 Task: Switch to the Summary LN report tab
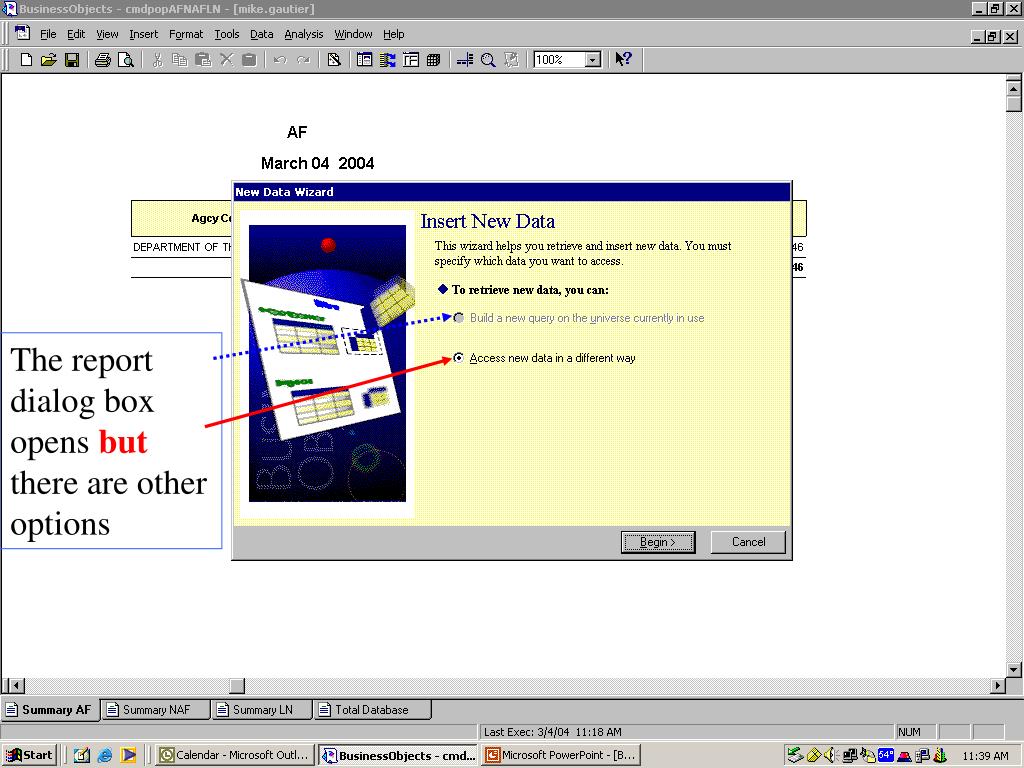[x=263, y=710]
